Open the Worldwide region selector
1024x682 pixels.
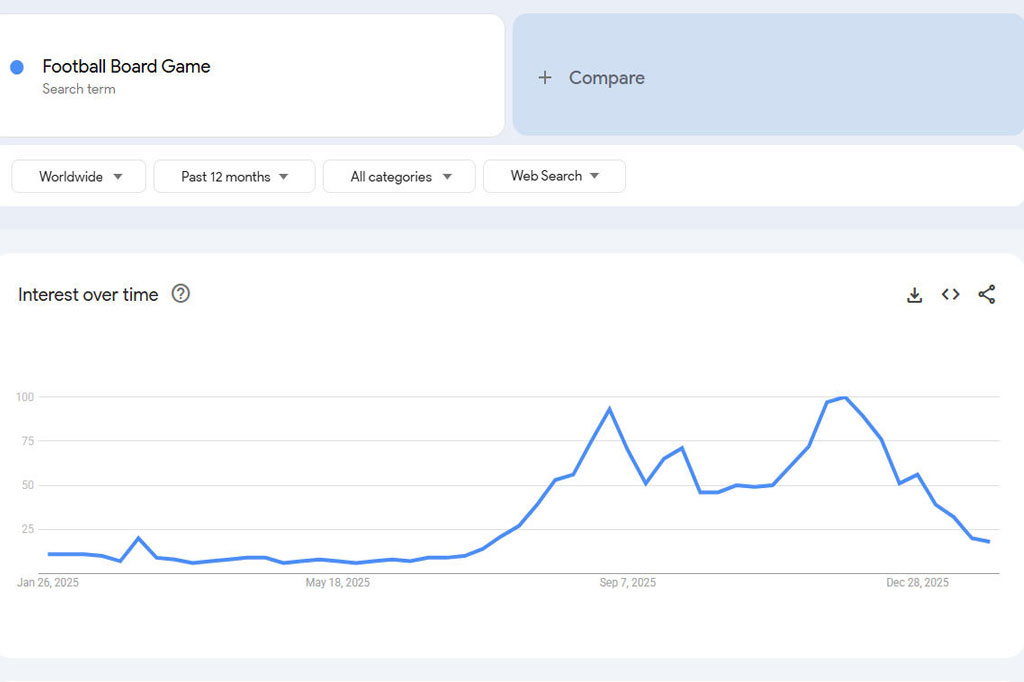(78, 176)
